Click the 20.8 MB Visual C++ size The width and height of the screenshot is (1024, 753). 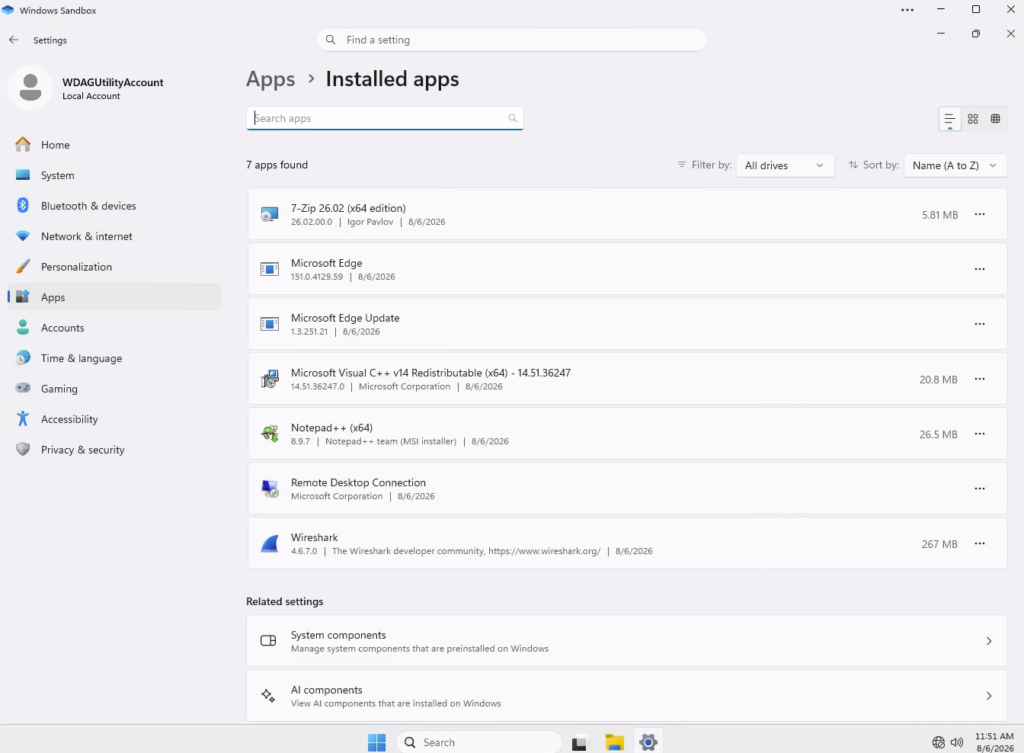point(938,379)
